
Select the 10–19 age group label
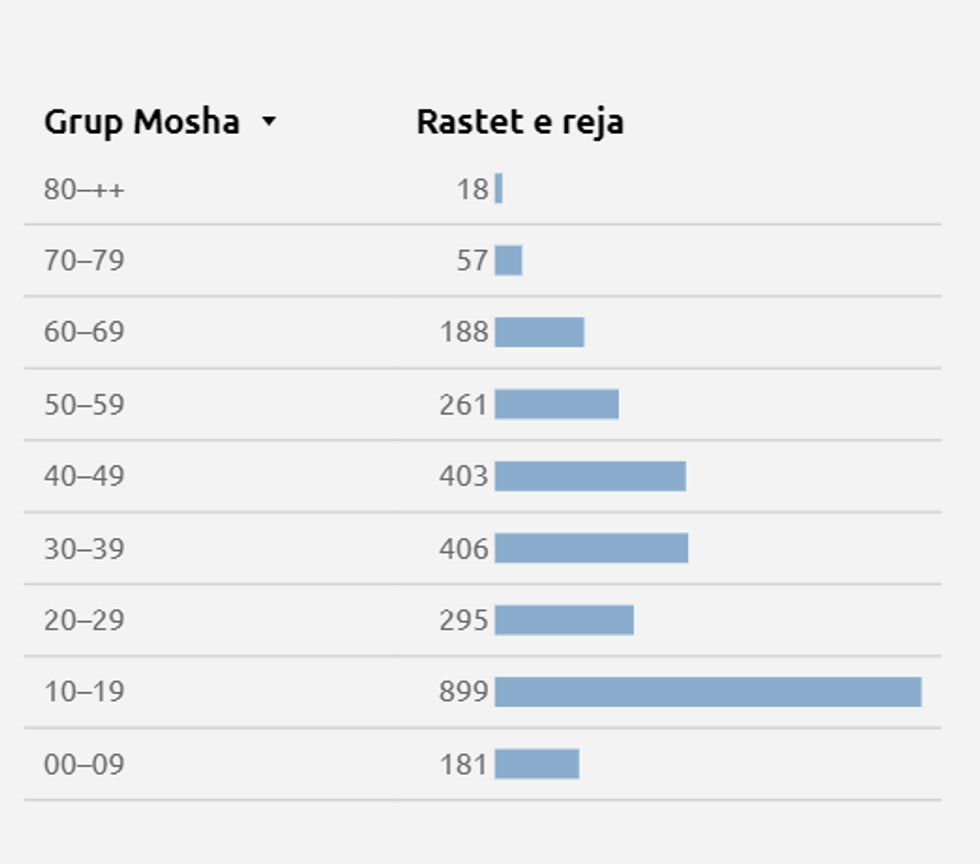(84, 692)
